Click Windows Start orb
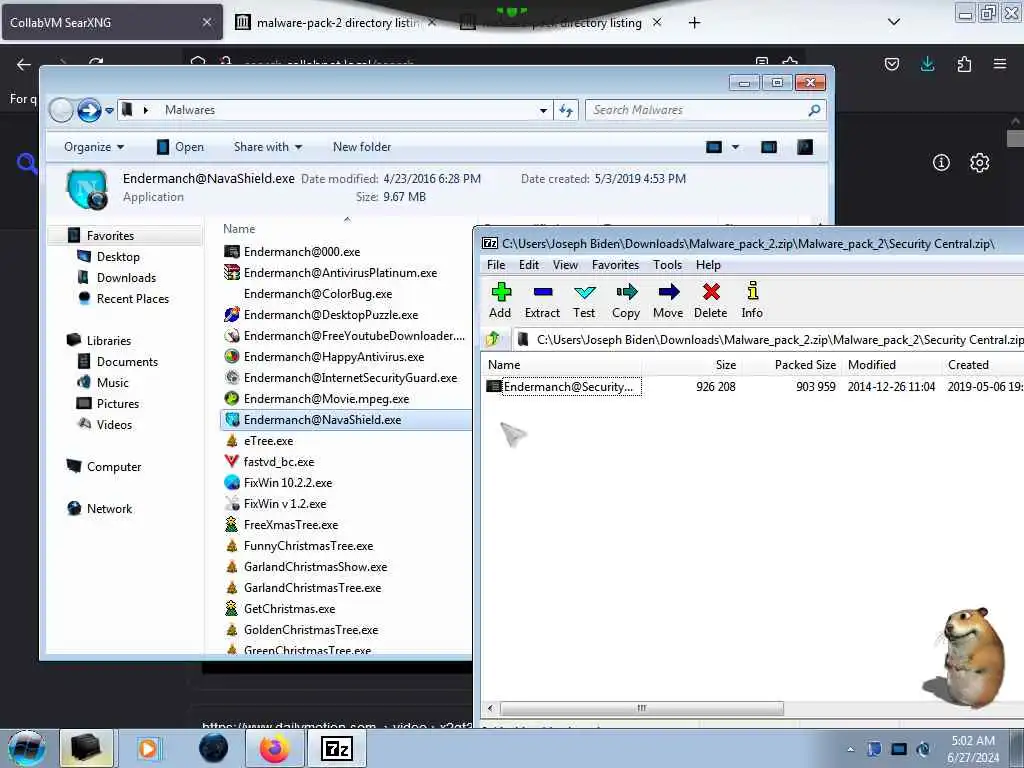Screen dimensions: 1024x768 pos(26,748)
